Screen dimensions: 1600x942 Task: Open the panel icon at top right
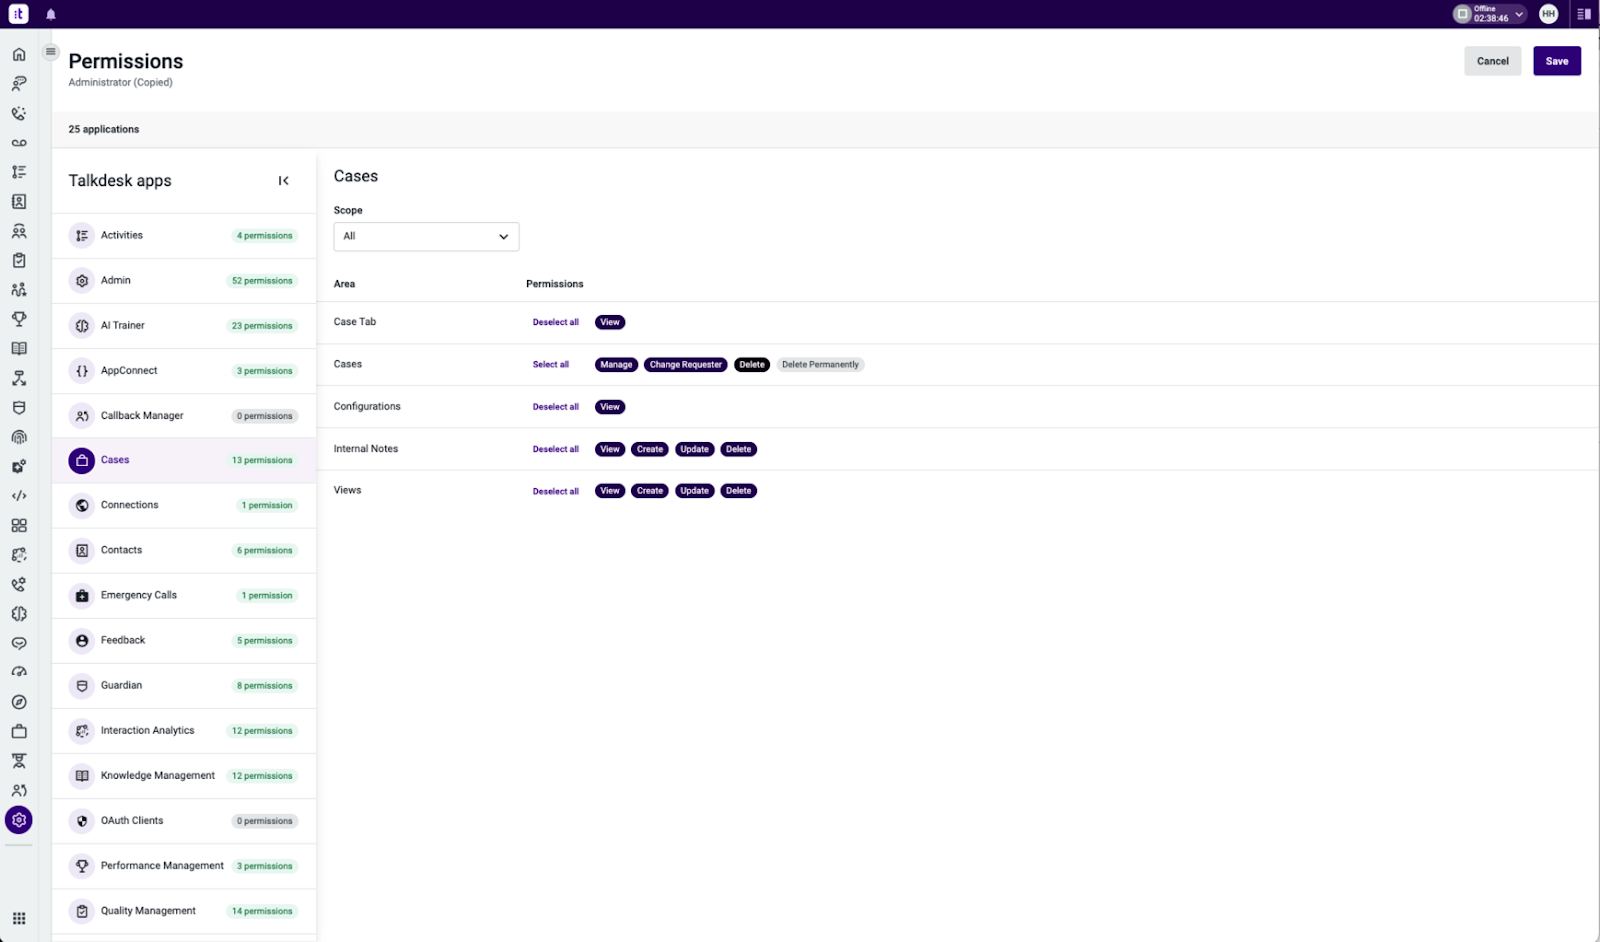point(1584,14)
